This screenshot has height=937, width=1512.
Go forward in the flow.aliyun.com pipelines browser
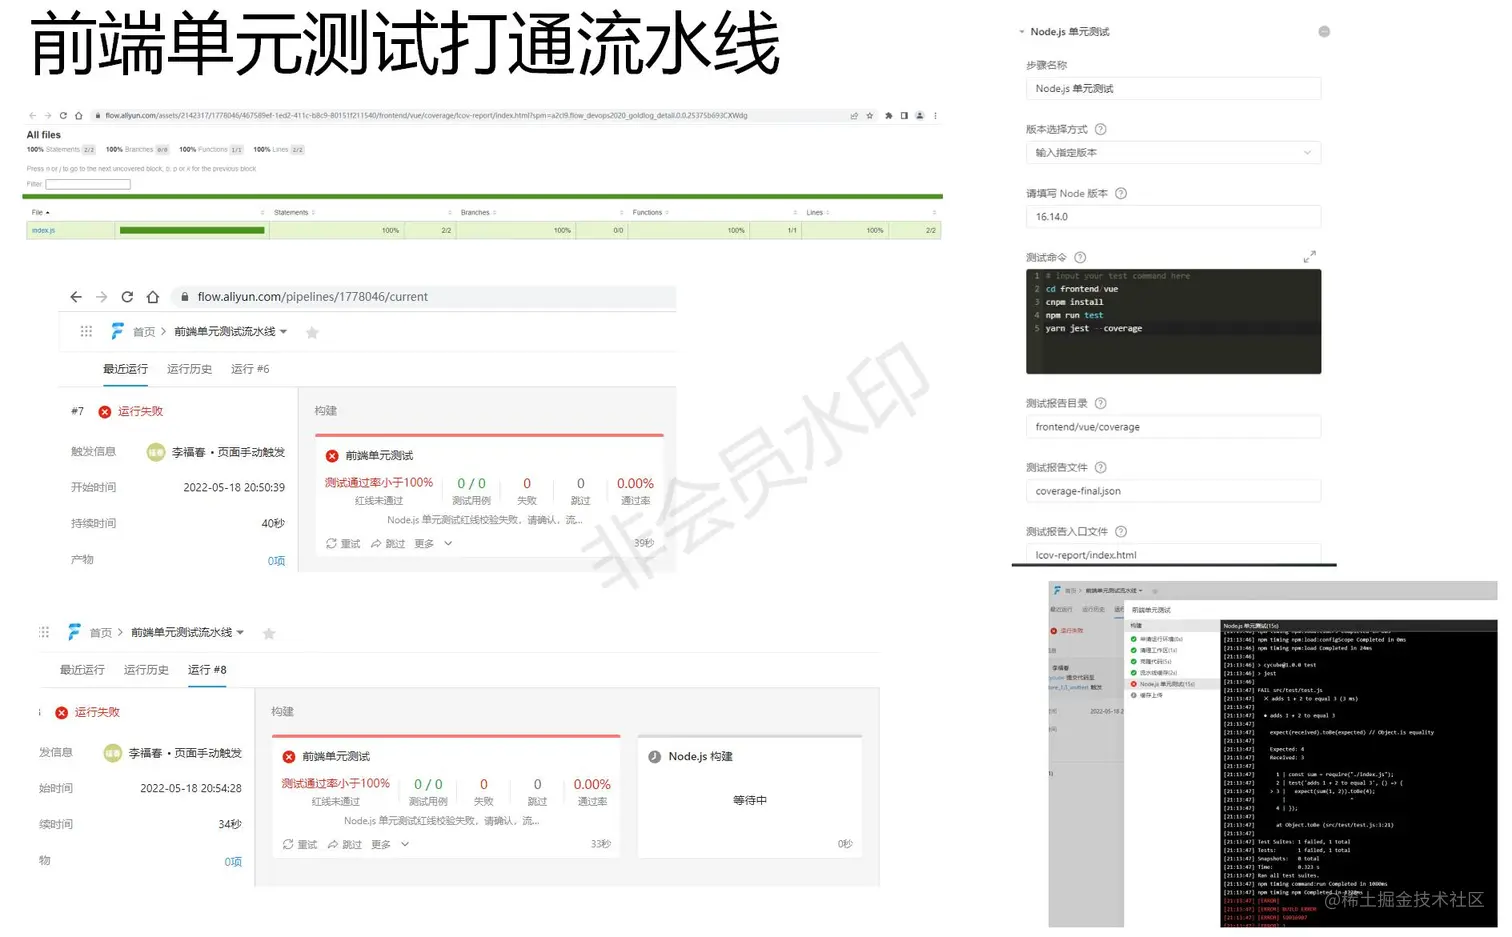pyautogui.click(x=101, y=297)
